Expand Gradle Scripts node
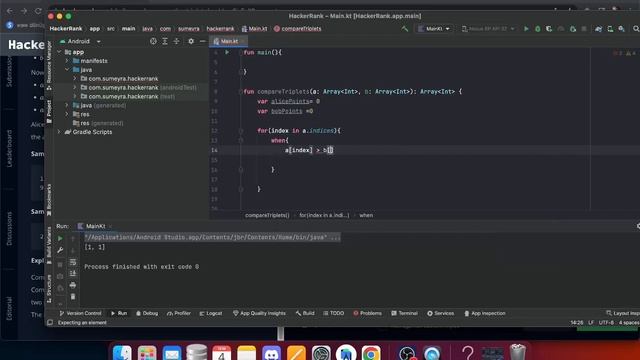The height and width of the screenshot is (360, 640). pos(59,132)
